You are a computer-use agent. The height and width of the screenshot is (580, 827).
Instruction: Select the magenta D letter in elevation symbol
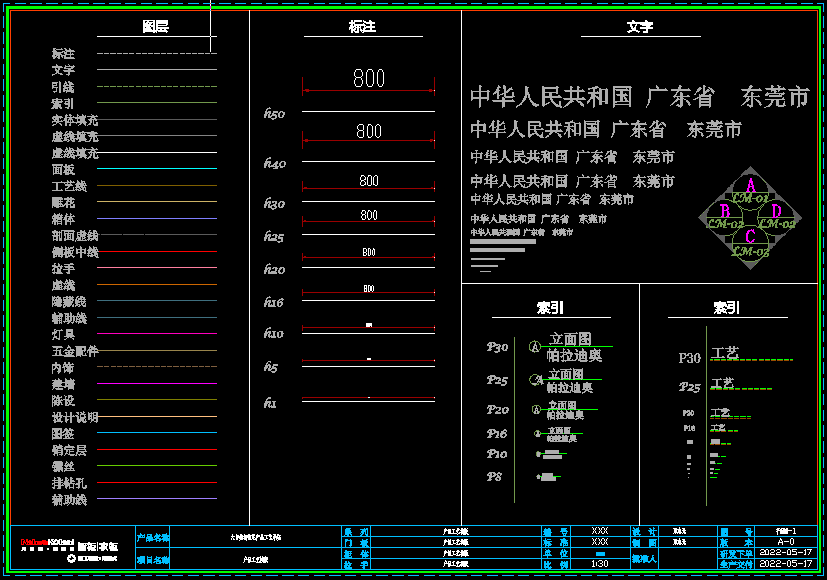pyautogui.click(x=776, y=211)
